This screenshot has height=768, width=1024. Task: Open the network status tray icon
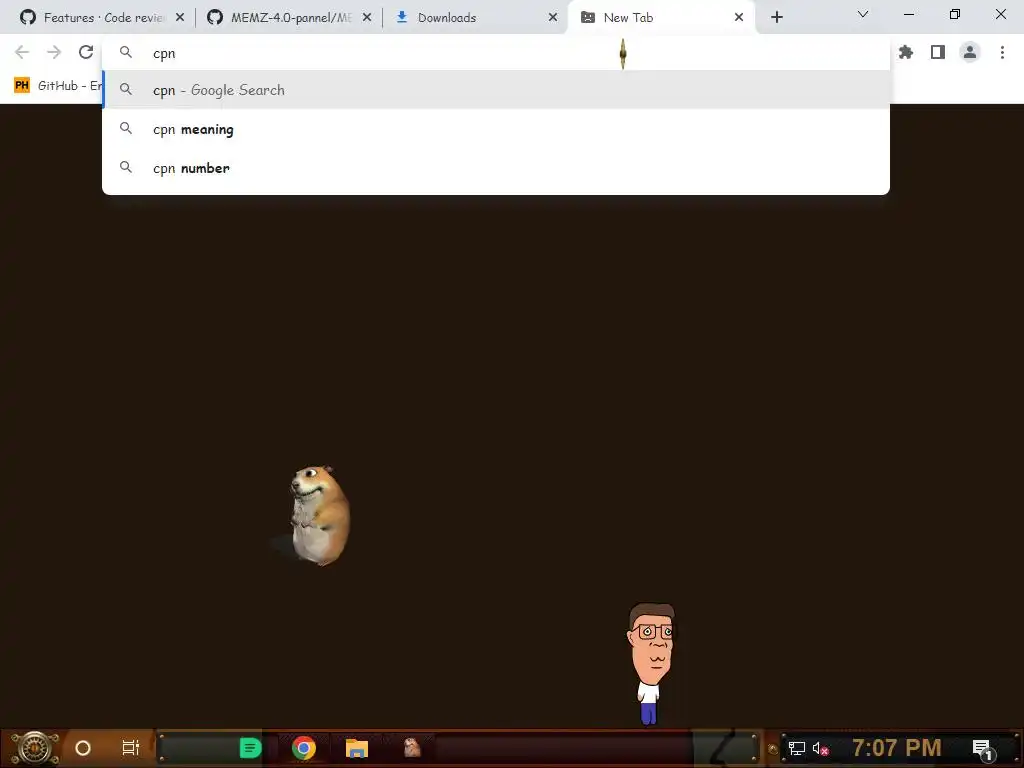tap(796, 748)
